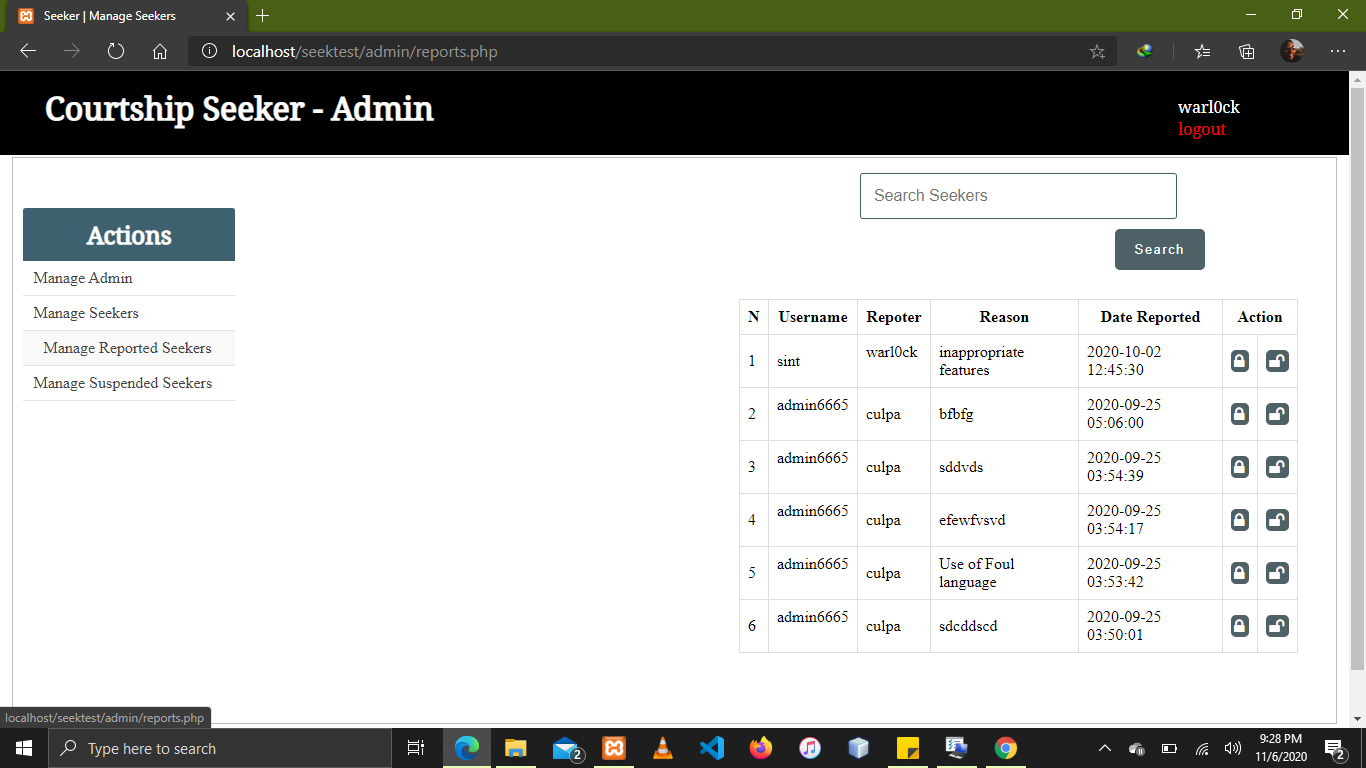Open Manage Suspended Seekers in the sidebar
Viewport: 1366px width, 768px height.
point(129,383)
